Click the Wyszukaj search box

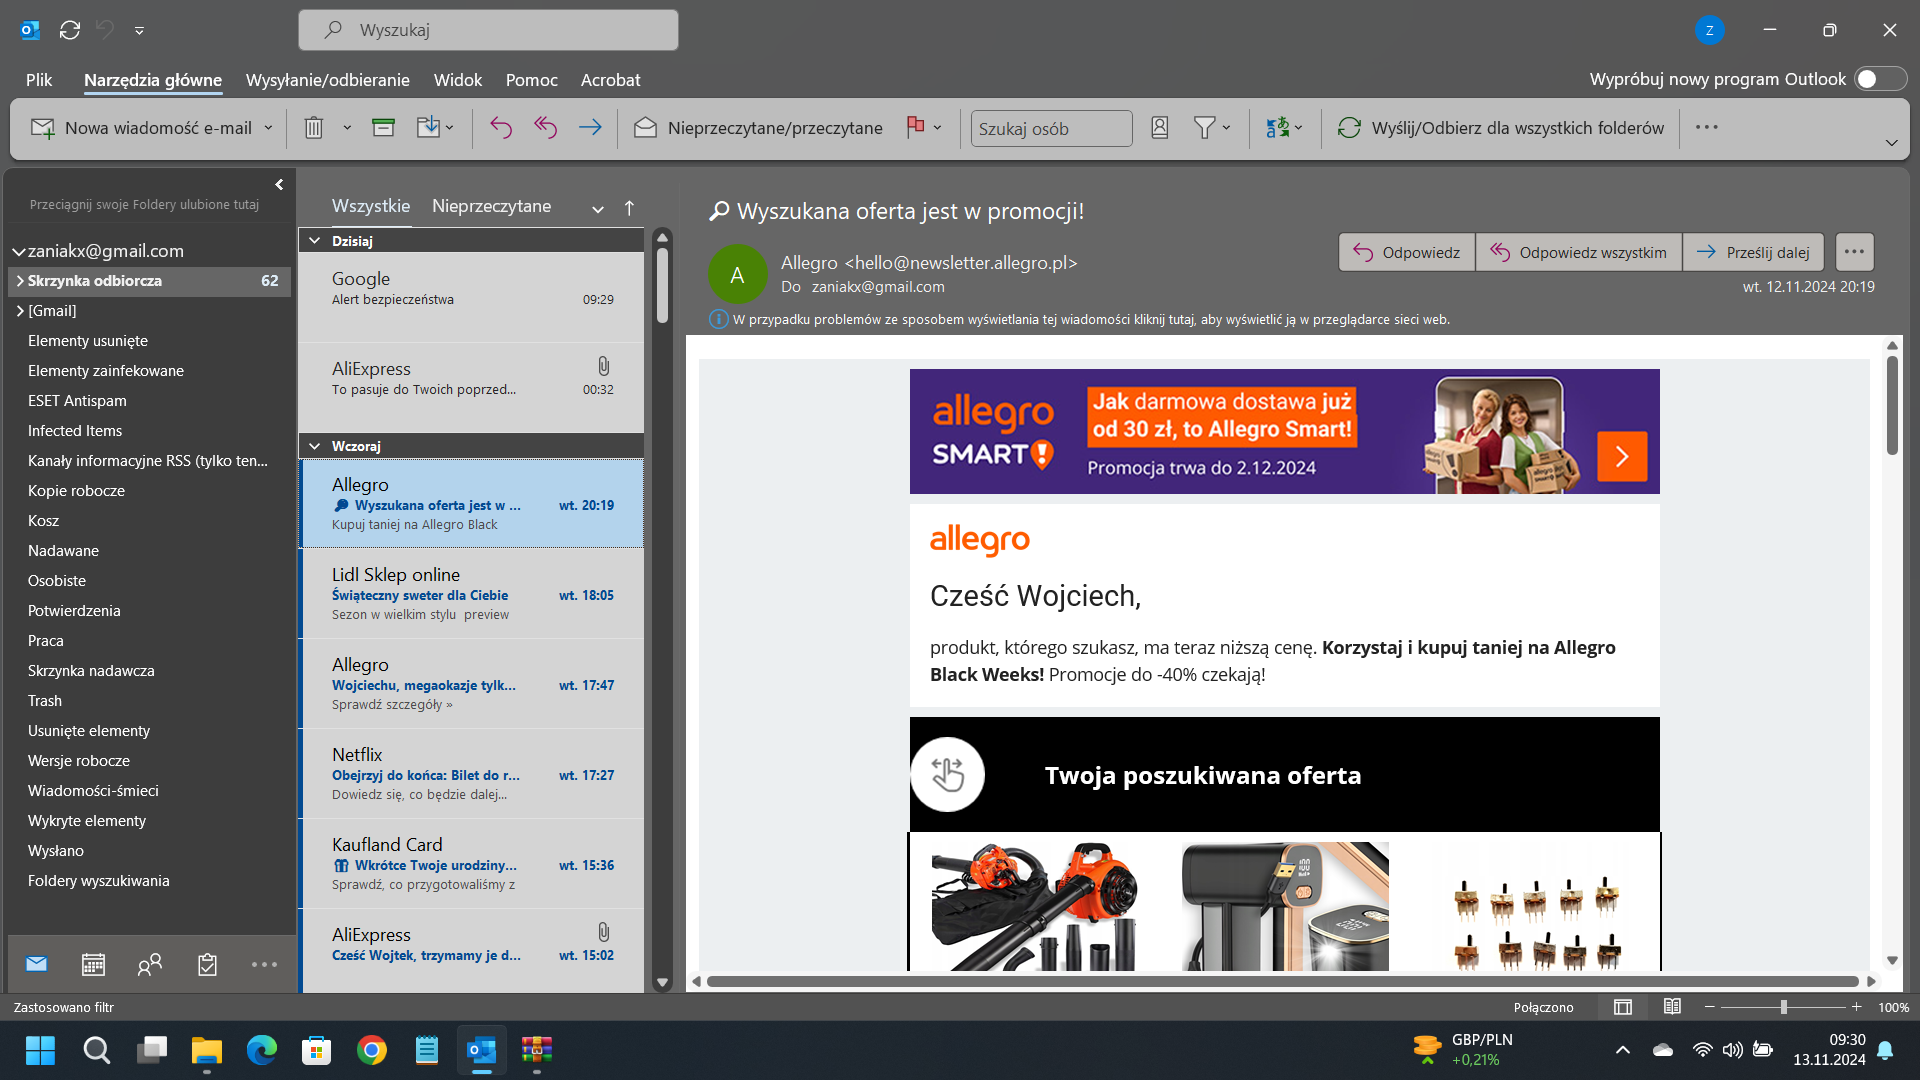[488, 30]
